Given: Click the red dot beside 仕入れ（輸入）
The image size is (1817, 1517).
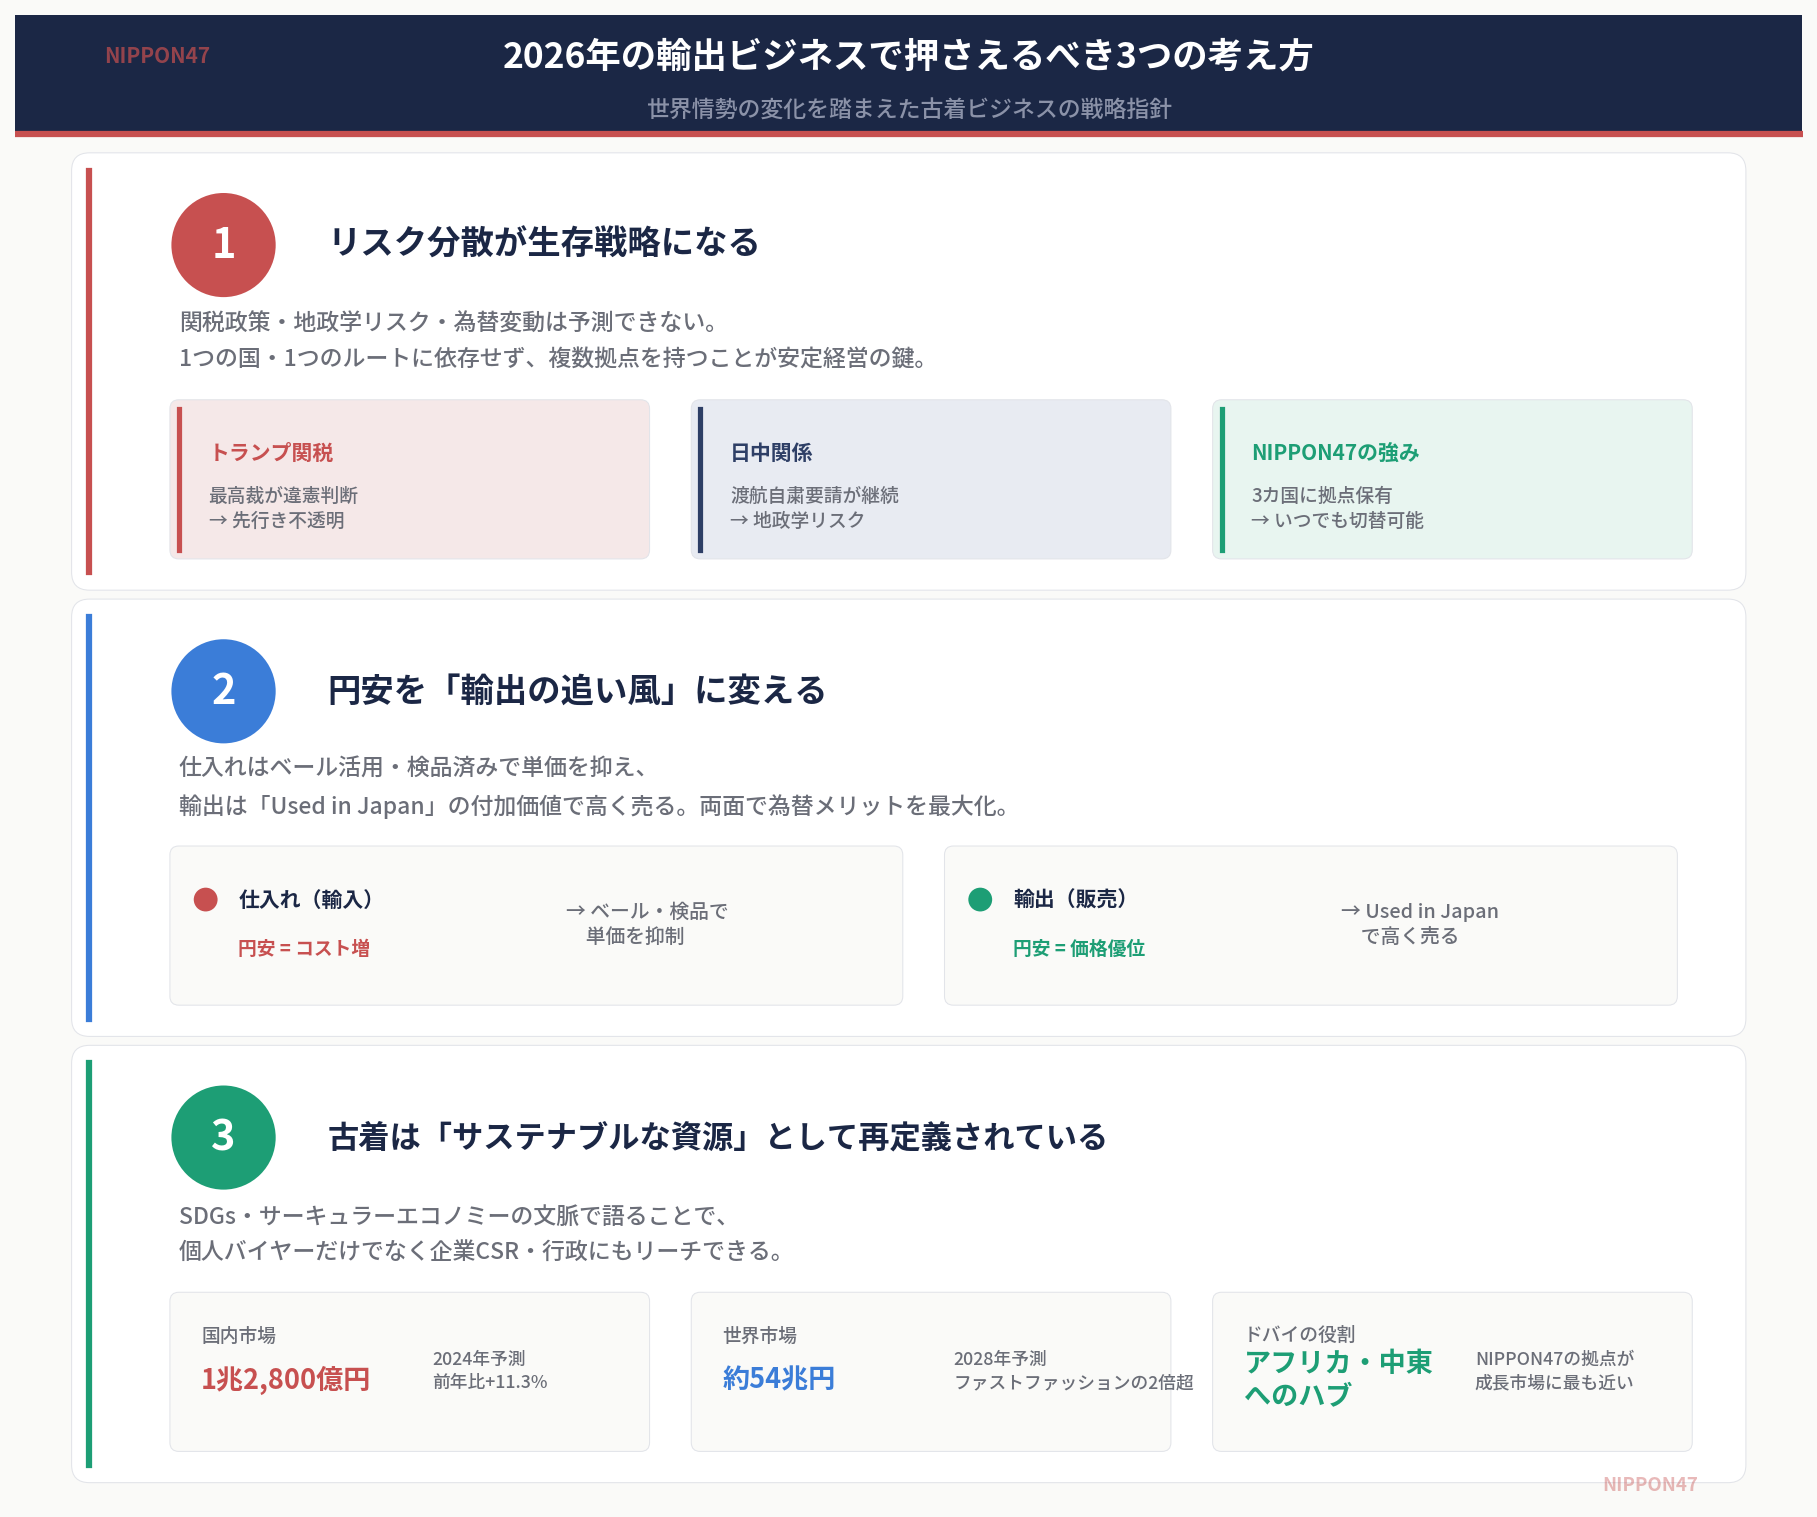Looking at the screenshot, I should click(x=206, y=899).
